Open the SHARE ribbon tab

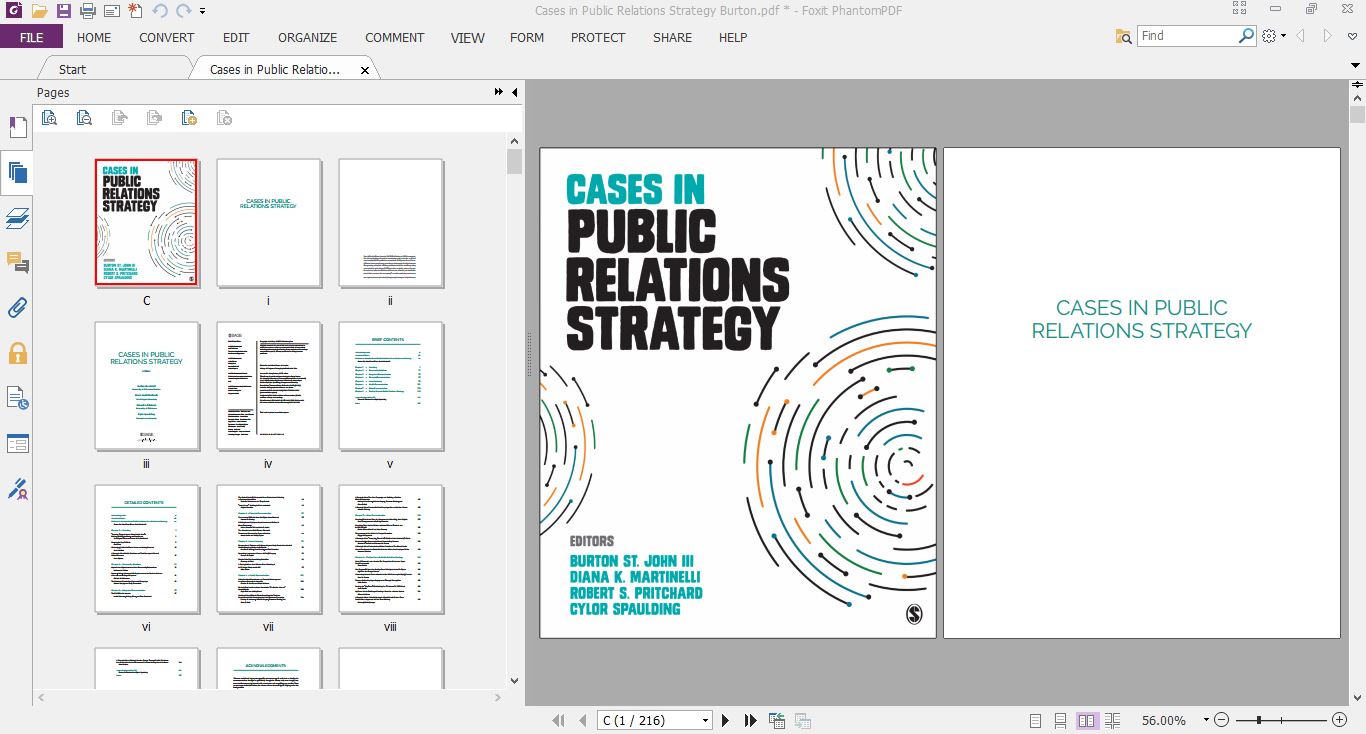pyautogui.click(x=672, y=37)
